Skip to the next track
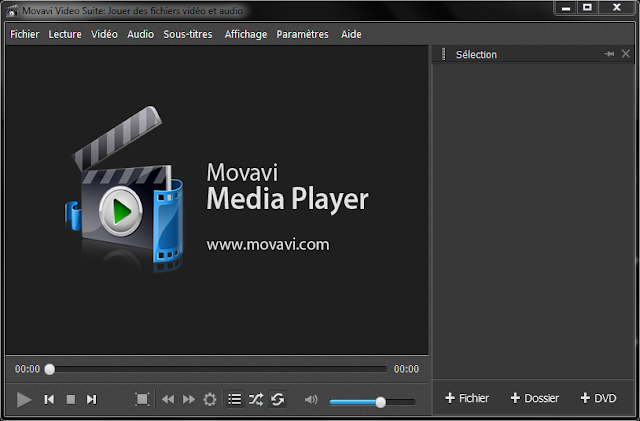The width and height of the screenshot is (640, 421). (x=91, y=399)
